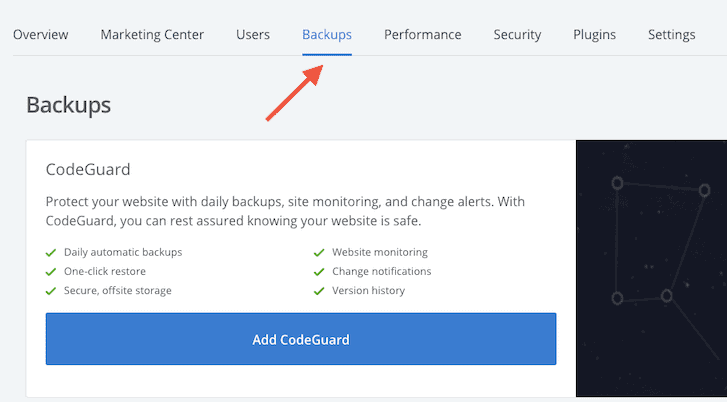Click the red arrow annotation
This screenshot has height=402, width=727.
pyautogui.click(x=294, y=93)
